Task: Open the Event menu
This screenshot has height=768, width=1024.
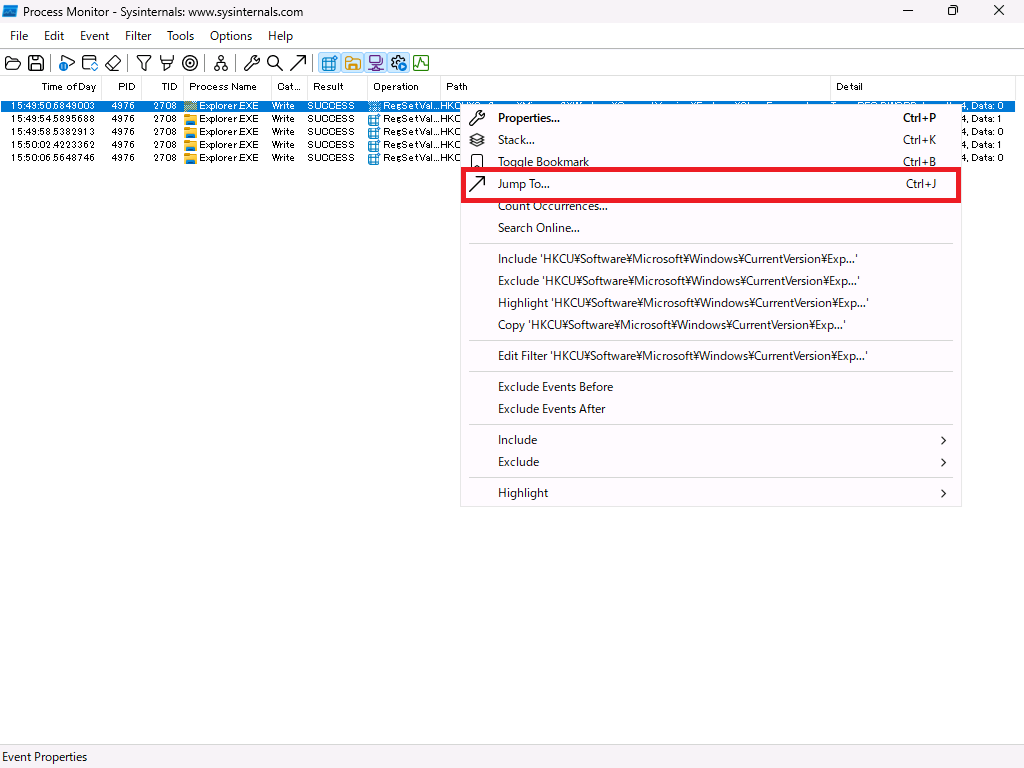Action: [x=94, y=36]
